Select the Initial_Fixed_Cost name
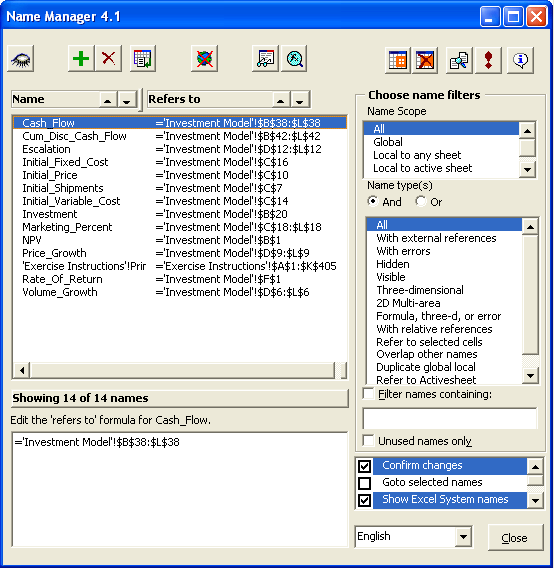The image size is (554, 568). 180,162
